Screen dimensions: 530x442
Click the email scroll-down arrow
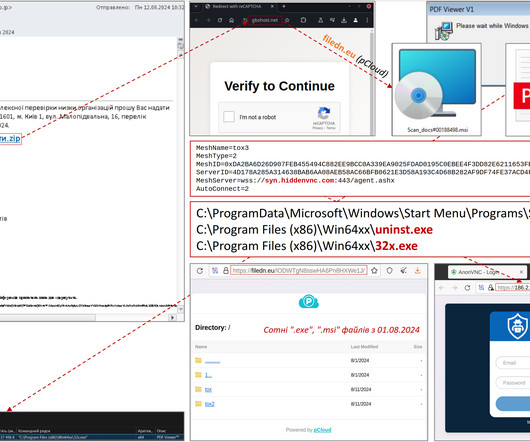pyautogui.click(x=181, y=309)
